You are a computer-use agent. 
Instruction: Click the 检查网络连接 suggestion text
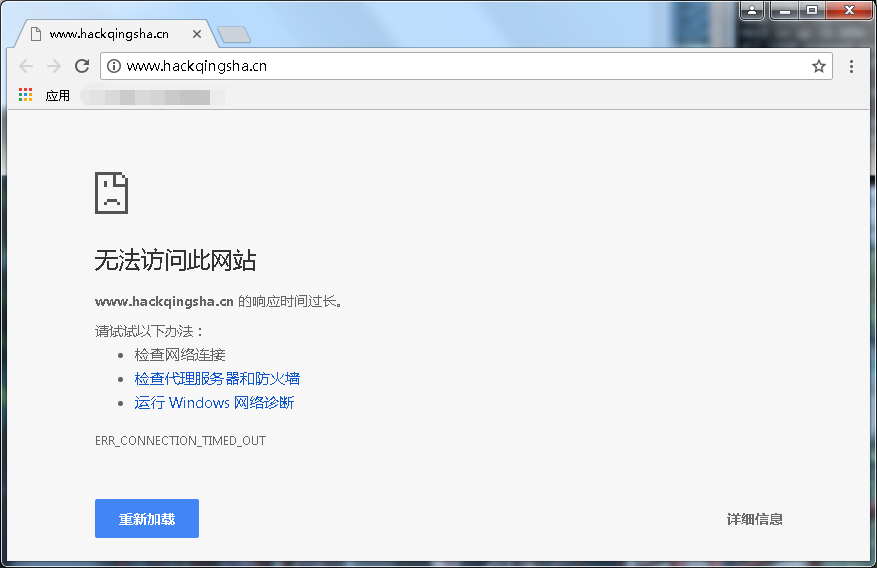(x=180, y=354)
